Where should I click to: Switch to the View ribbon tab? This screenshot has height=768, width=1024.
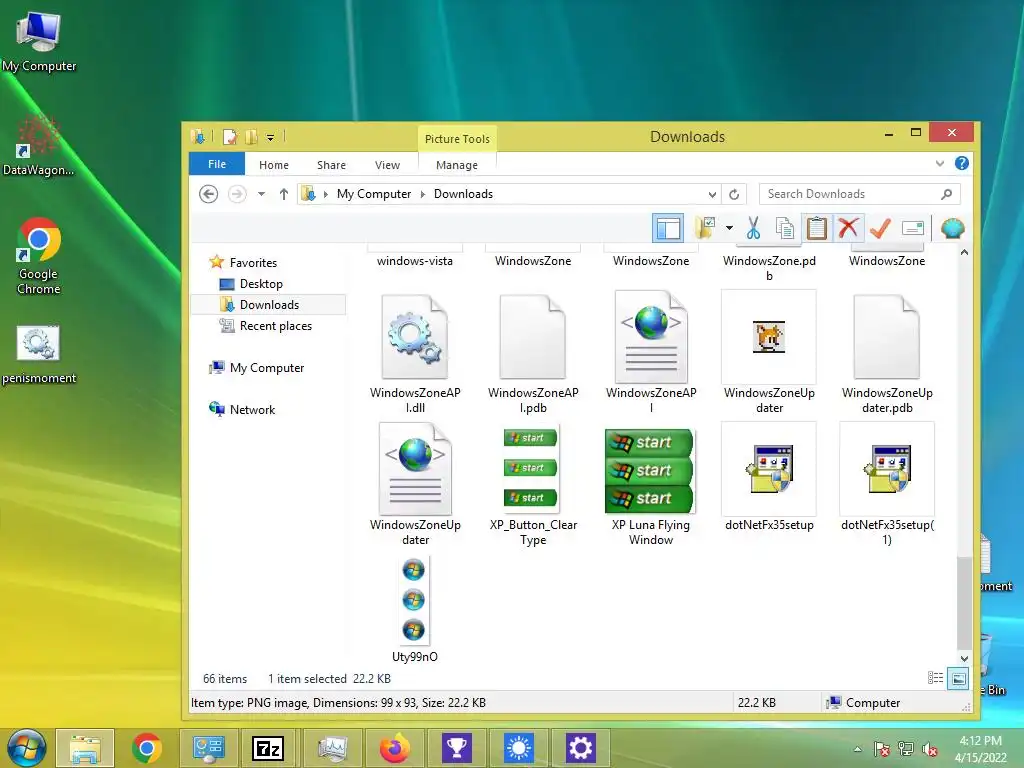(x=387, y=165)
